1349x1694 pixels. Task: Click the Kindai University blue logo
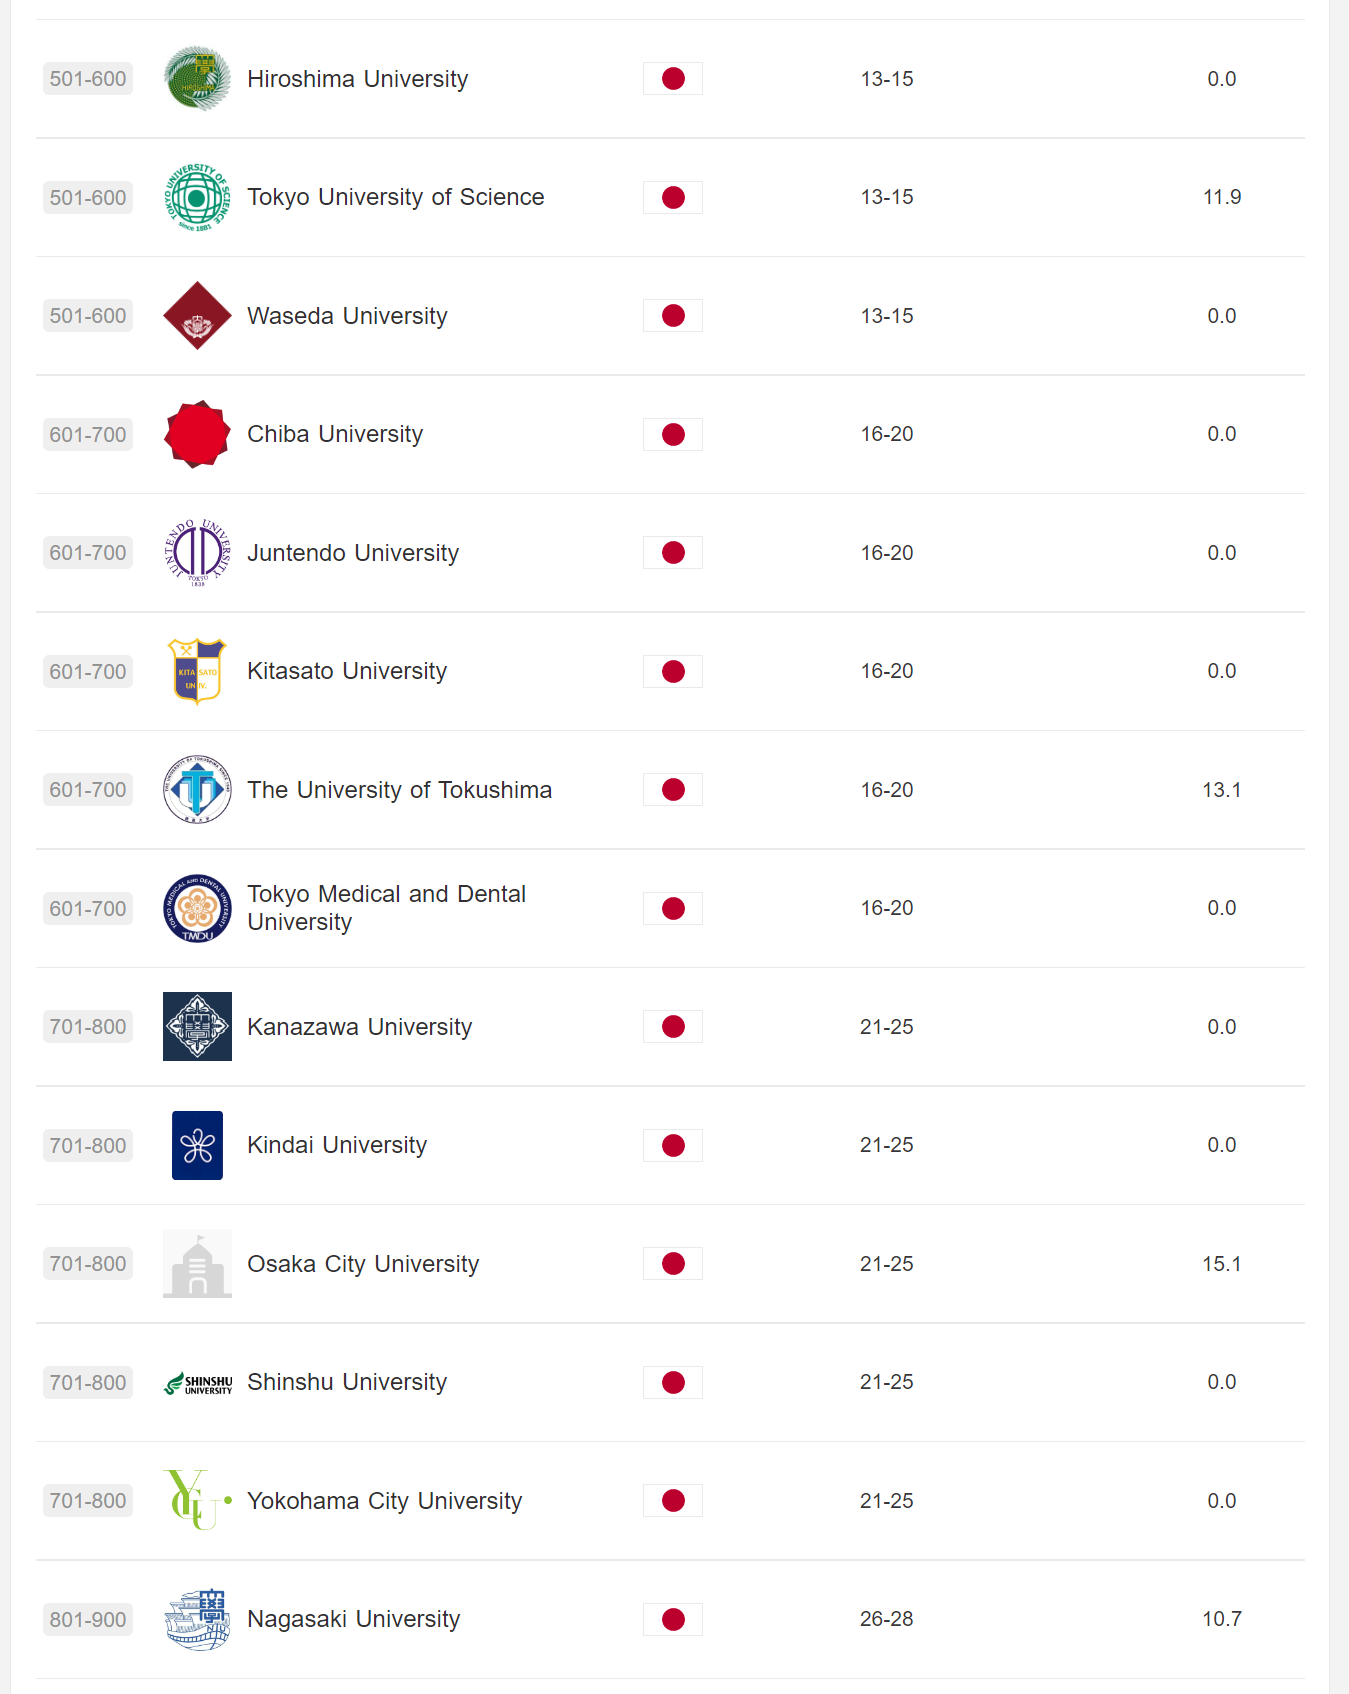[197, 1145]
